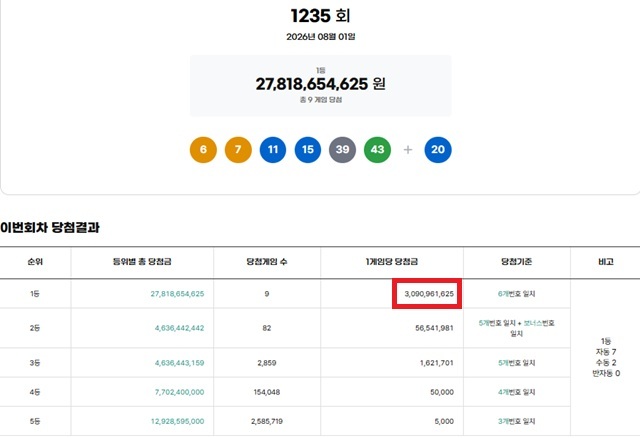Viewport: 640px width, 438px height.
Task: Click 2등 total prize 4,636,442,442
Action: [x=179, y=328]
